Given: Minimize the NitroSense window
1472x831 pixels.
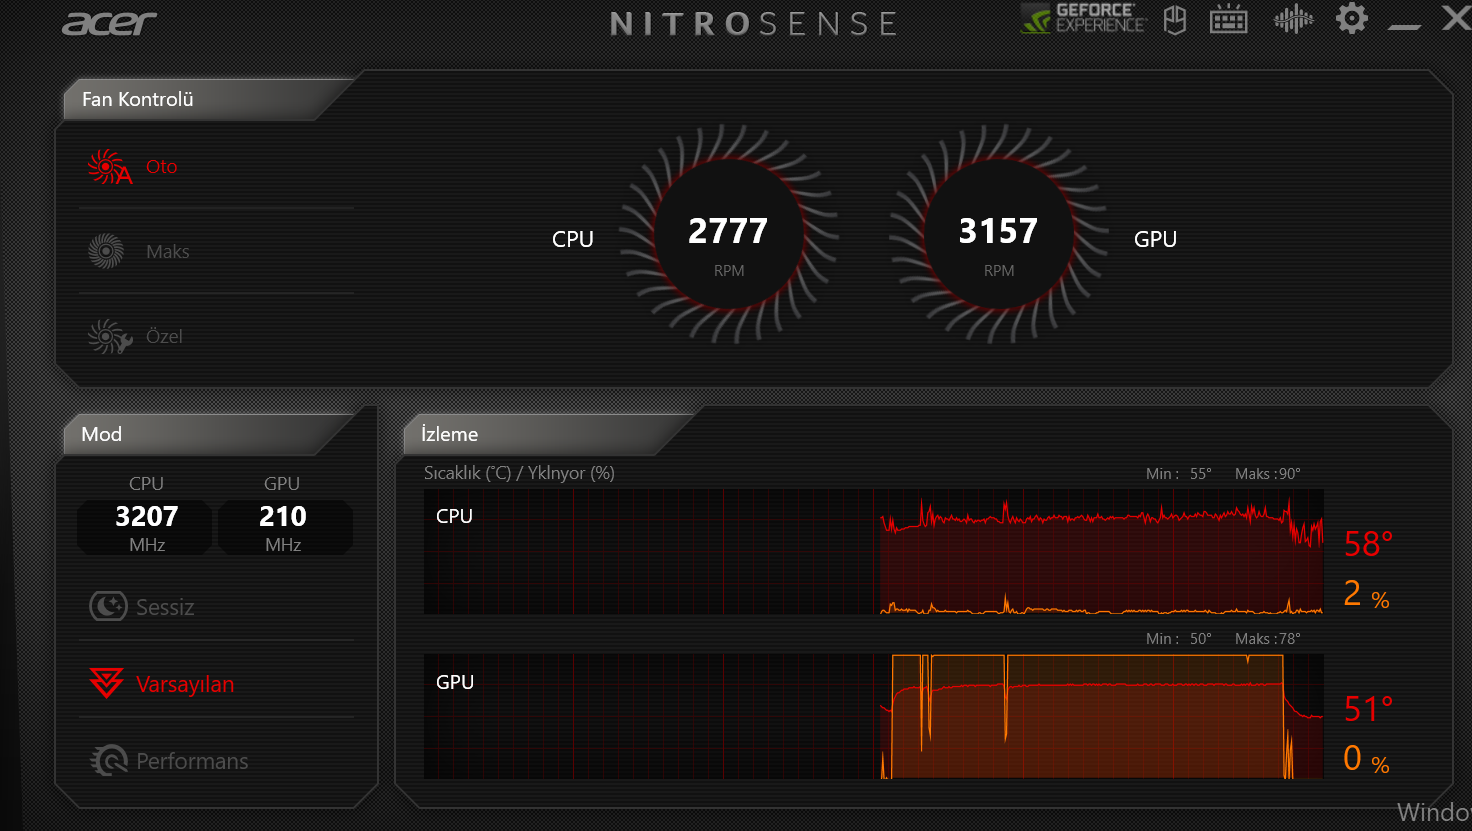Looking at the screenshot, I should tap(1405, 27).
